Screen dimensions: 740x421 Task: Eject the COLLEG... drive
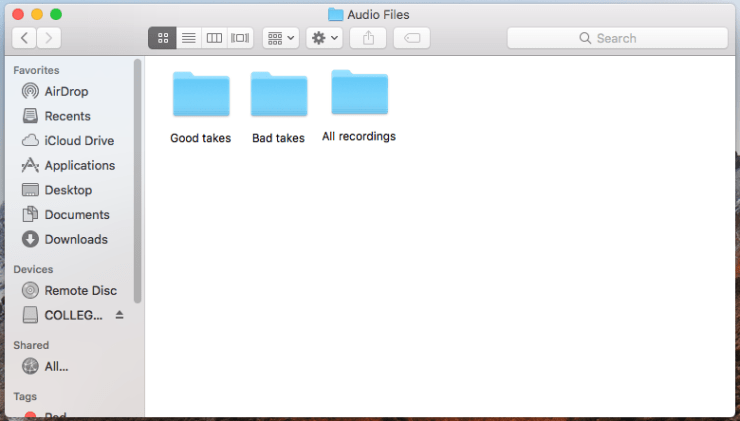(121, 315)
